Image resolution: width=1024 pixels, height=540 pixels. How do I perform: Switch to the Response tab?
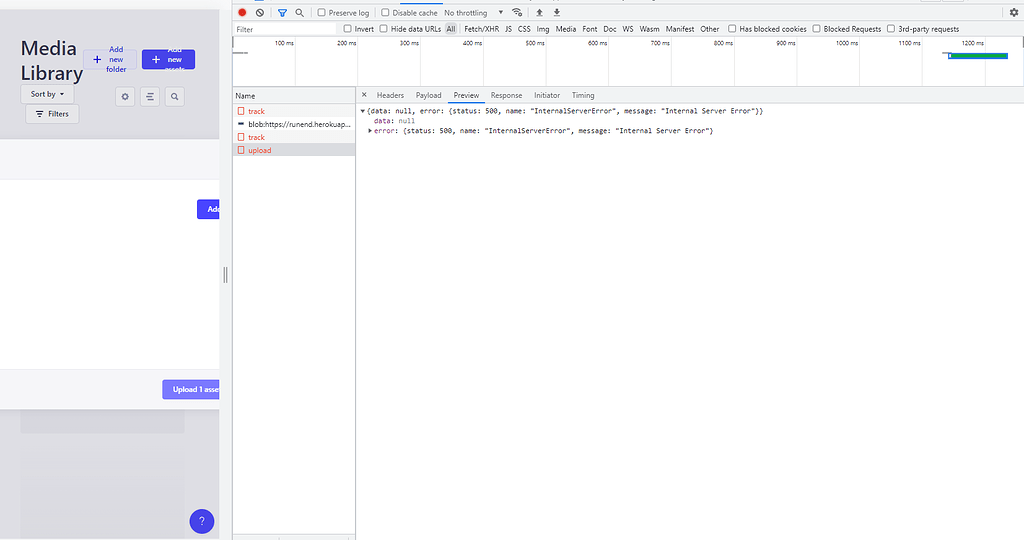pyautogui.click(x=506, y=95)
